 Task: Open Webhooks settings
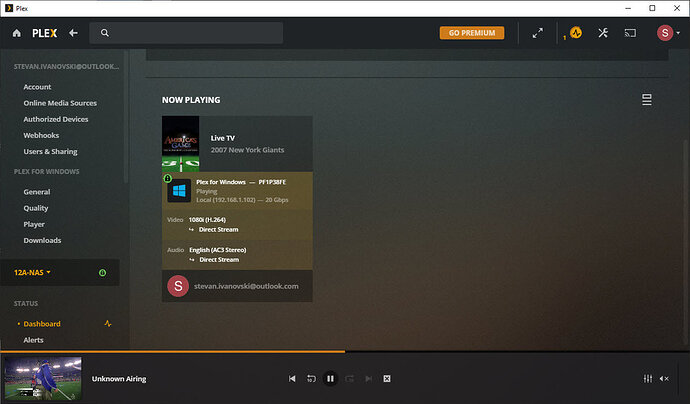click(x=41, y=136)
